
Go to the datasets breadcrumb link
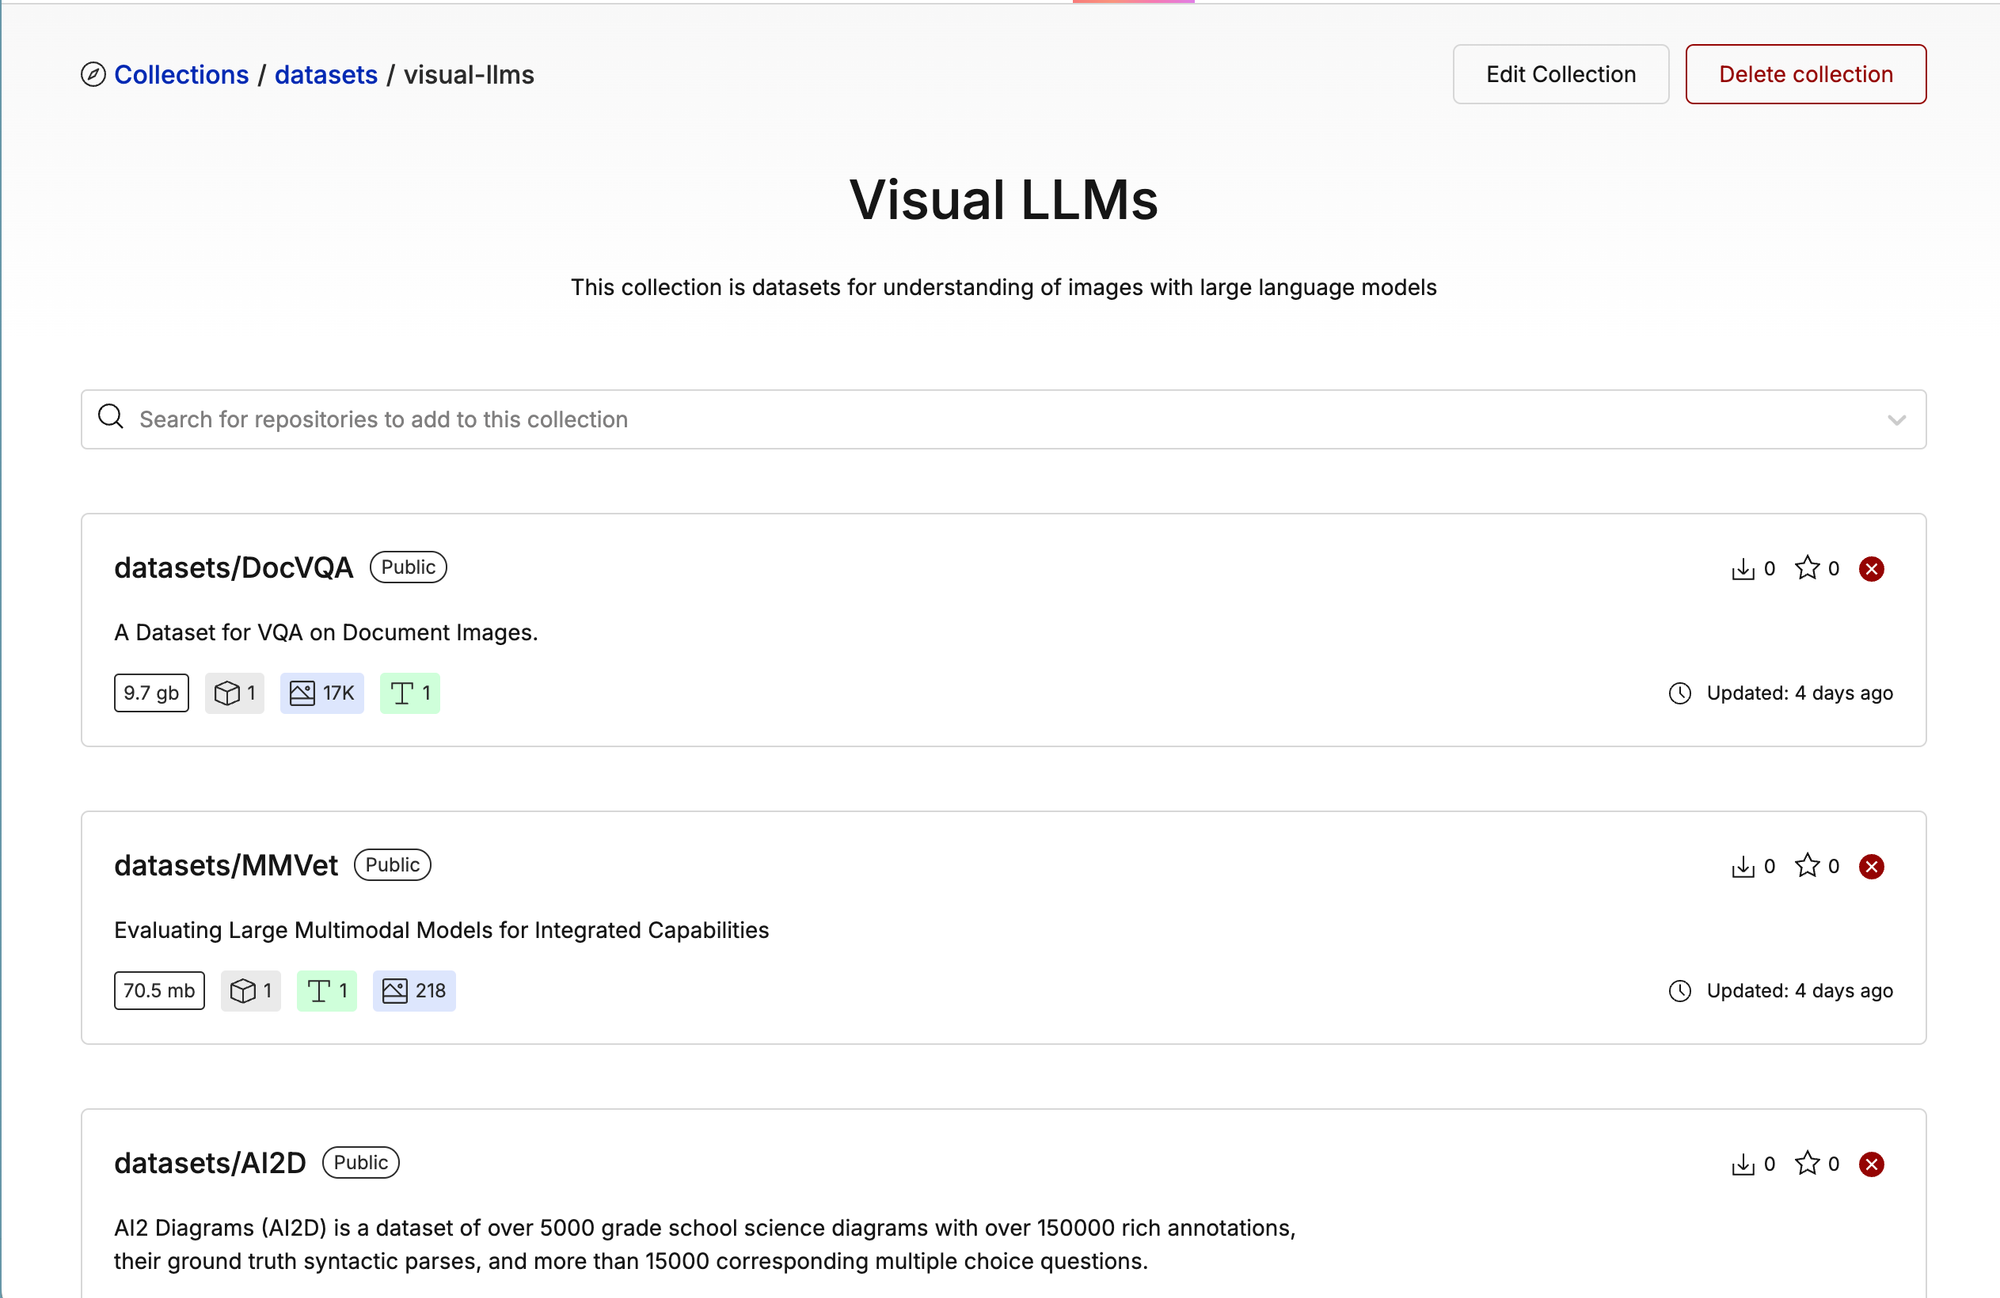(326, 75)
